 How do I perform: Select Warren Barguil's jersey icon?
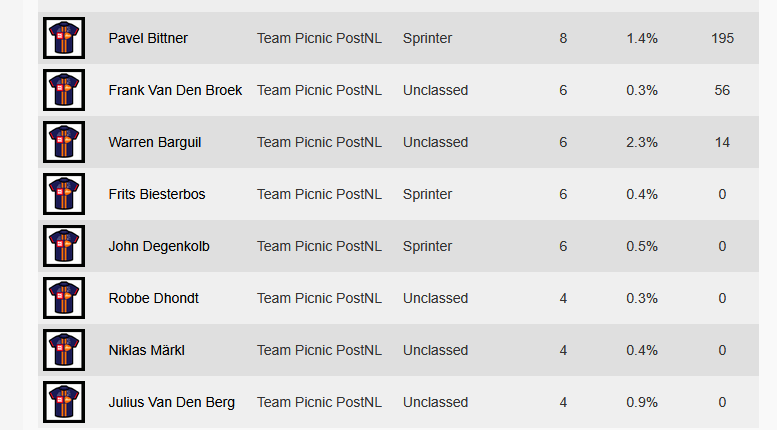point(64,142)
